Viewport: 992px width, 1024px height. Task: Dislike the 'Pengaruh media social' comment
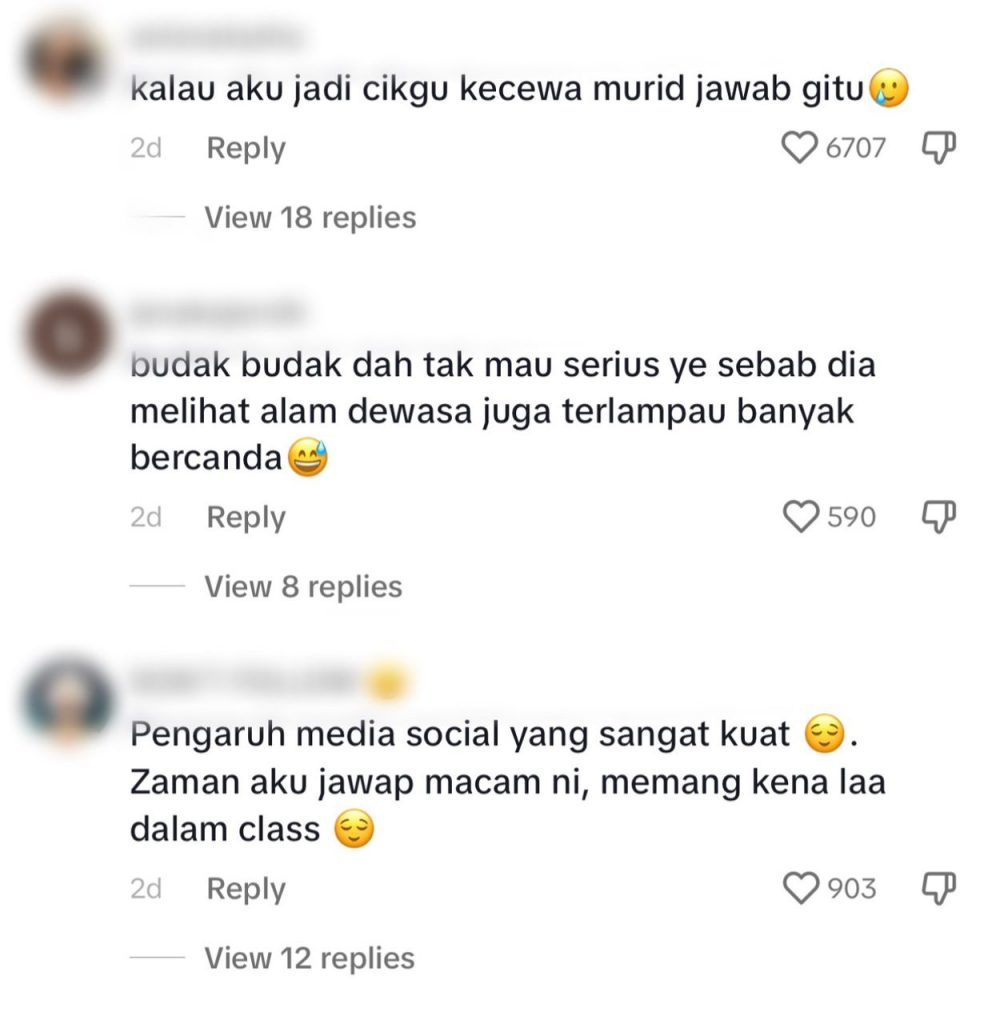[x=938, y=888]
